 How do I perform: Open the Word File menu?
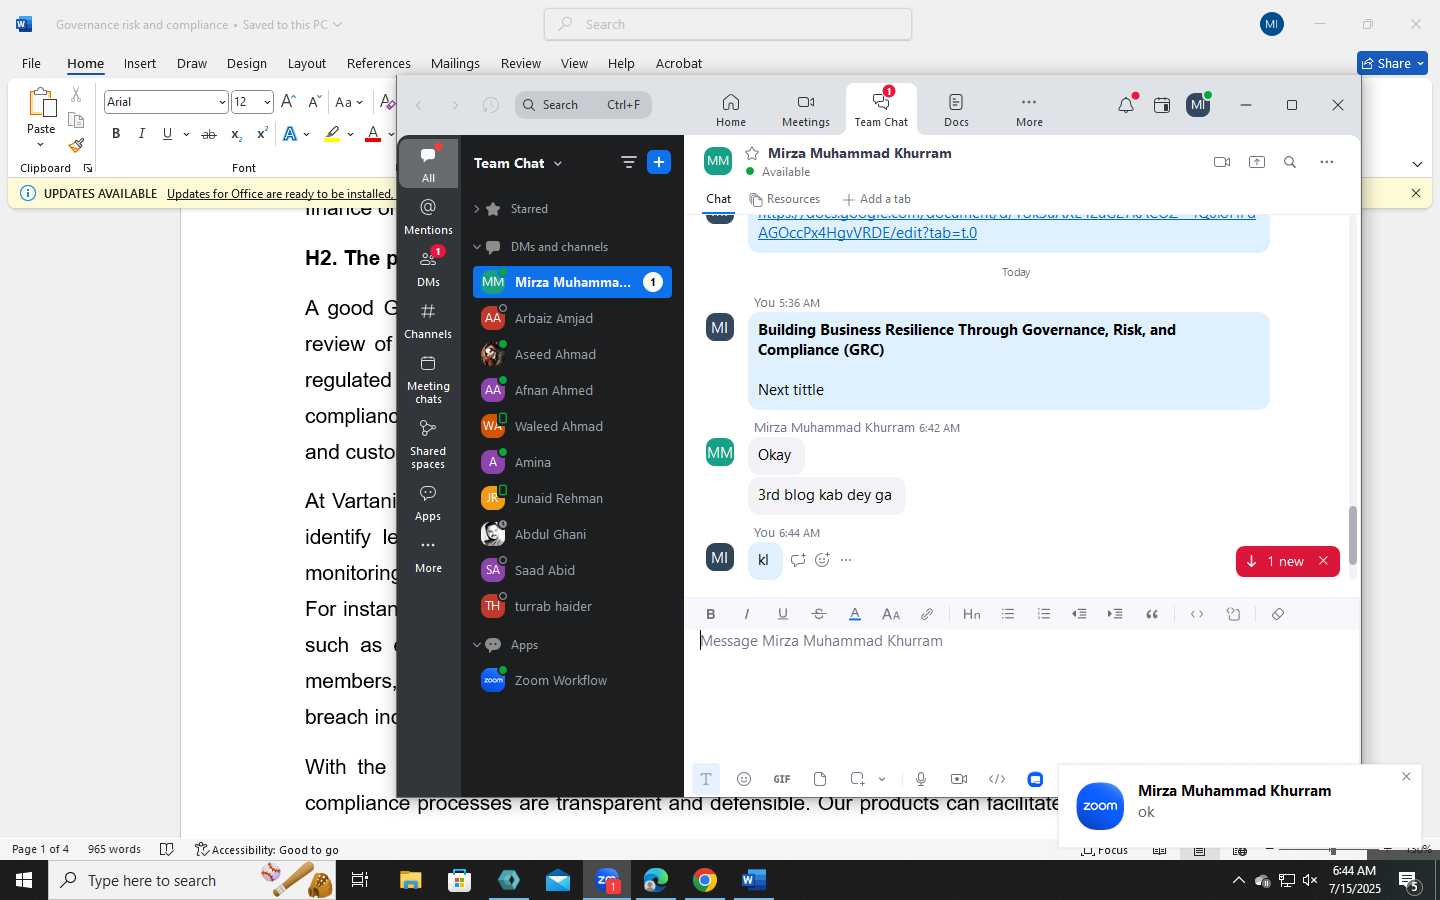(x=31, y=63)
